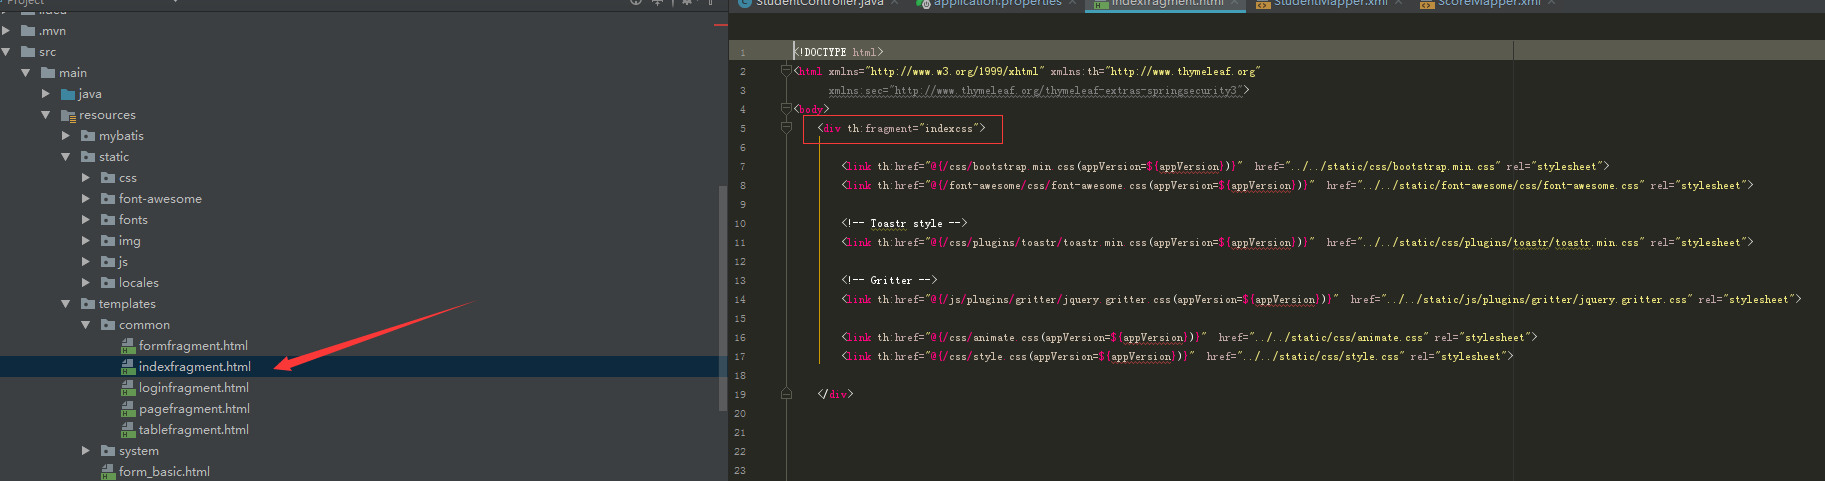
Task: Click the fonts folder icon
Action: pos(108,220)
